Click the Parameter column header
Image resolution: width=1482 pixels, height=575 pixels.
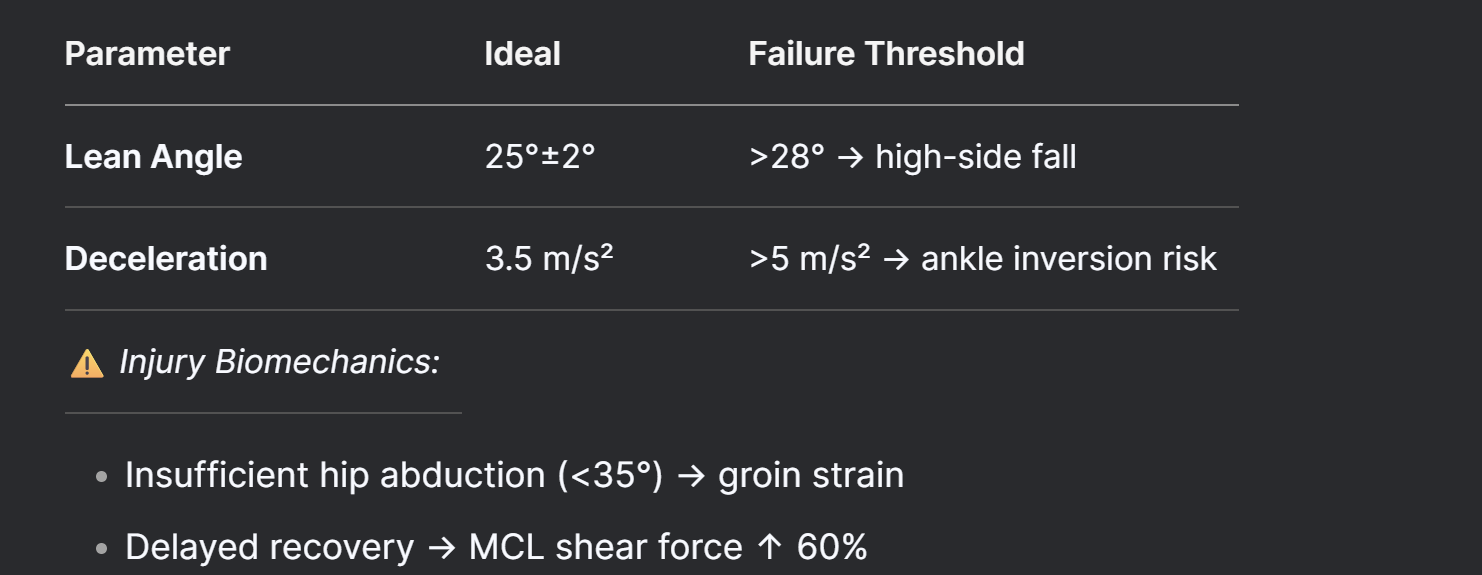point(147,53)
